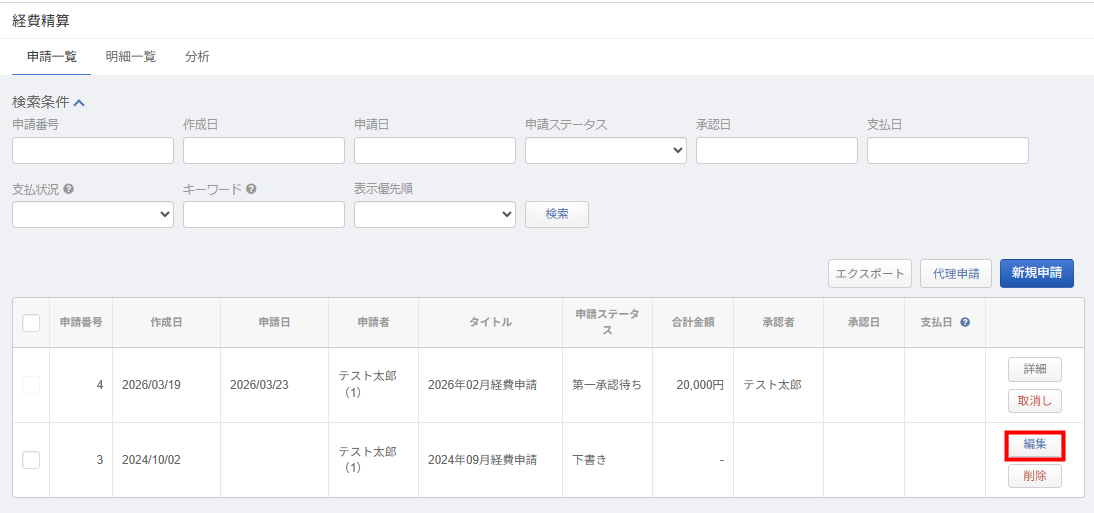Toggle the select-all checkbox in table header
The width and height of the screenshot is (1094, 513).
pyautogui.click(x=31, y=323)
